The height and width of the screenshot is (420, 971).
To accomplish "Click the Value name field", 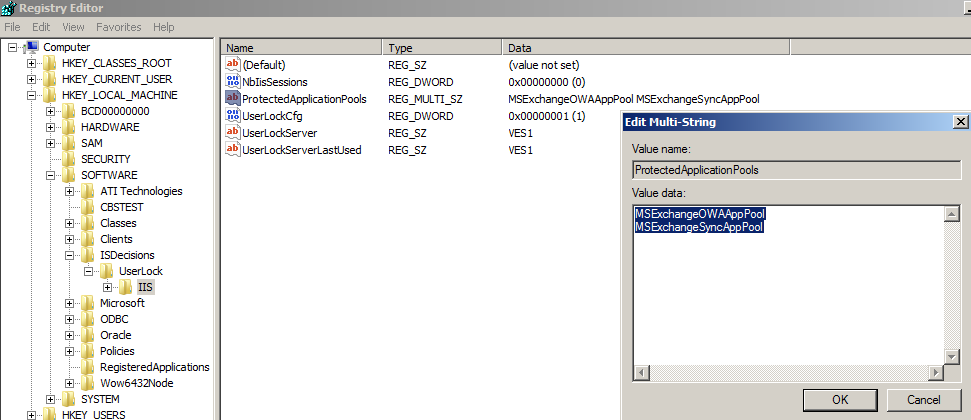I will pyautogui.click(x=796, y=170).
